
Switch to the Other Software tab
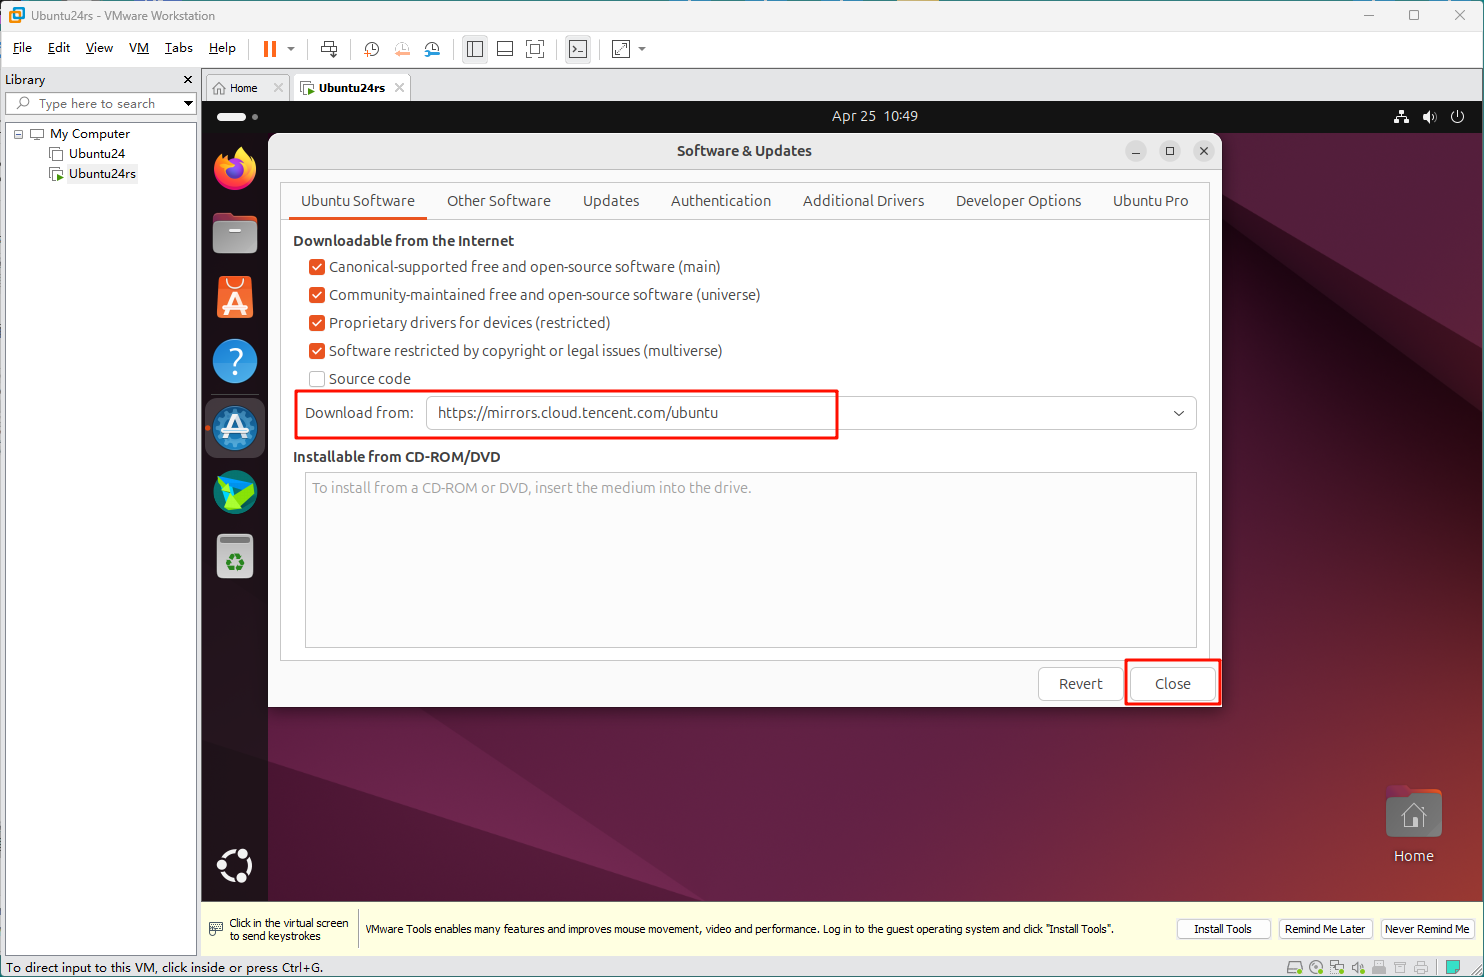pos(499,201)
